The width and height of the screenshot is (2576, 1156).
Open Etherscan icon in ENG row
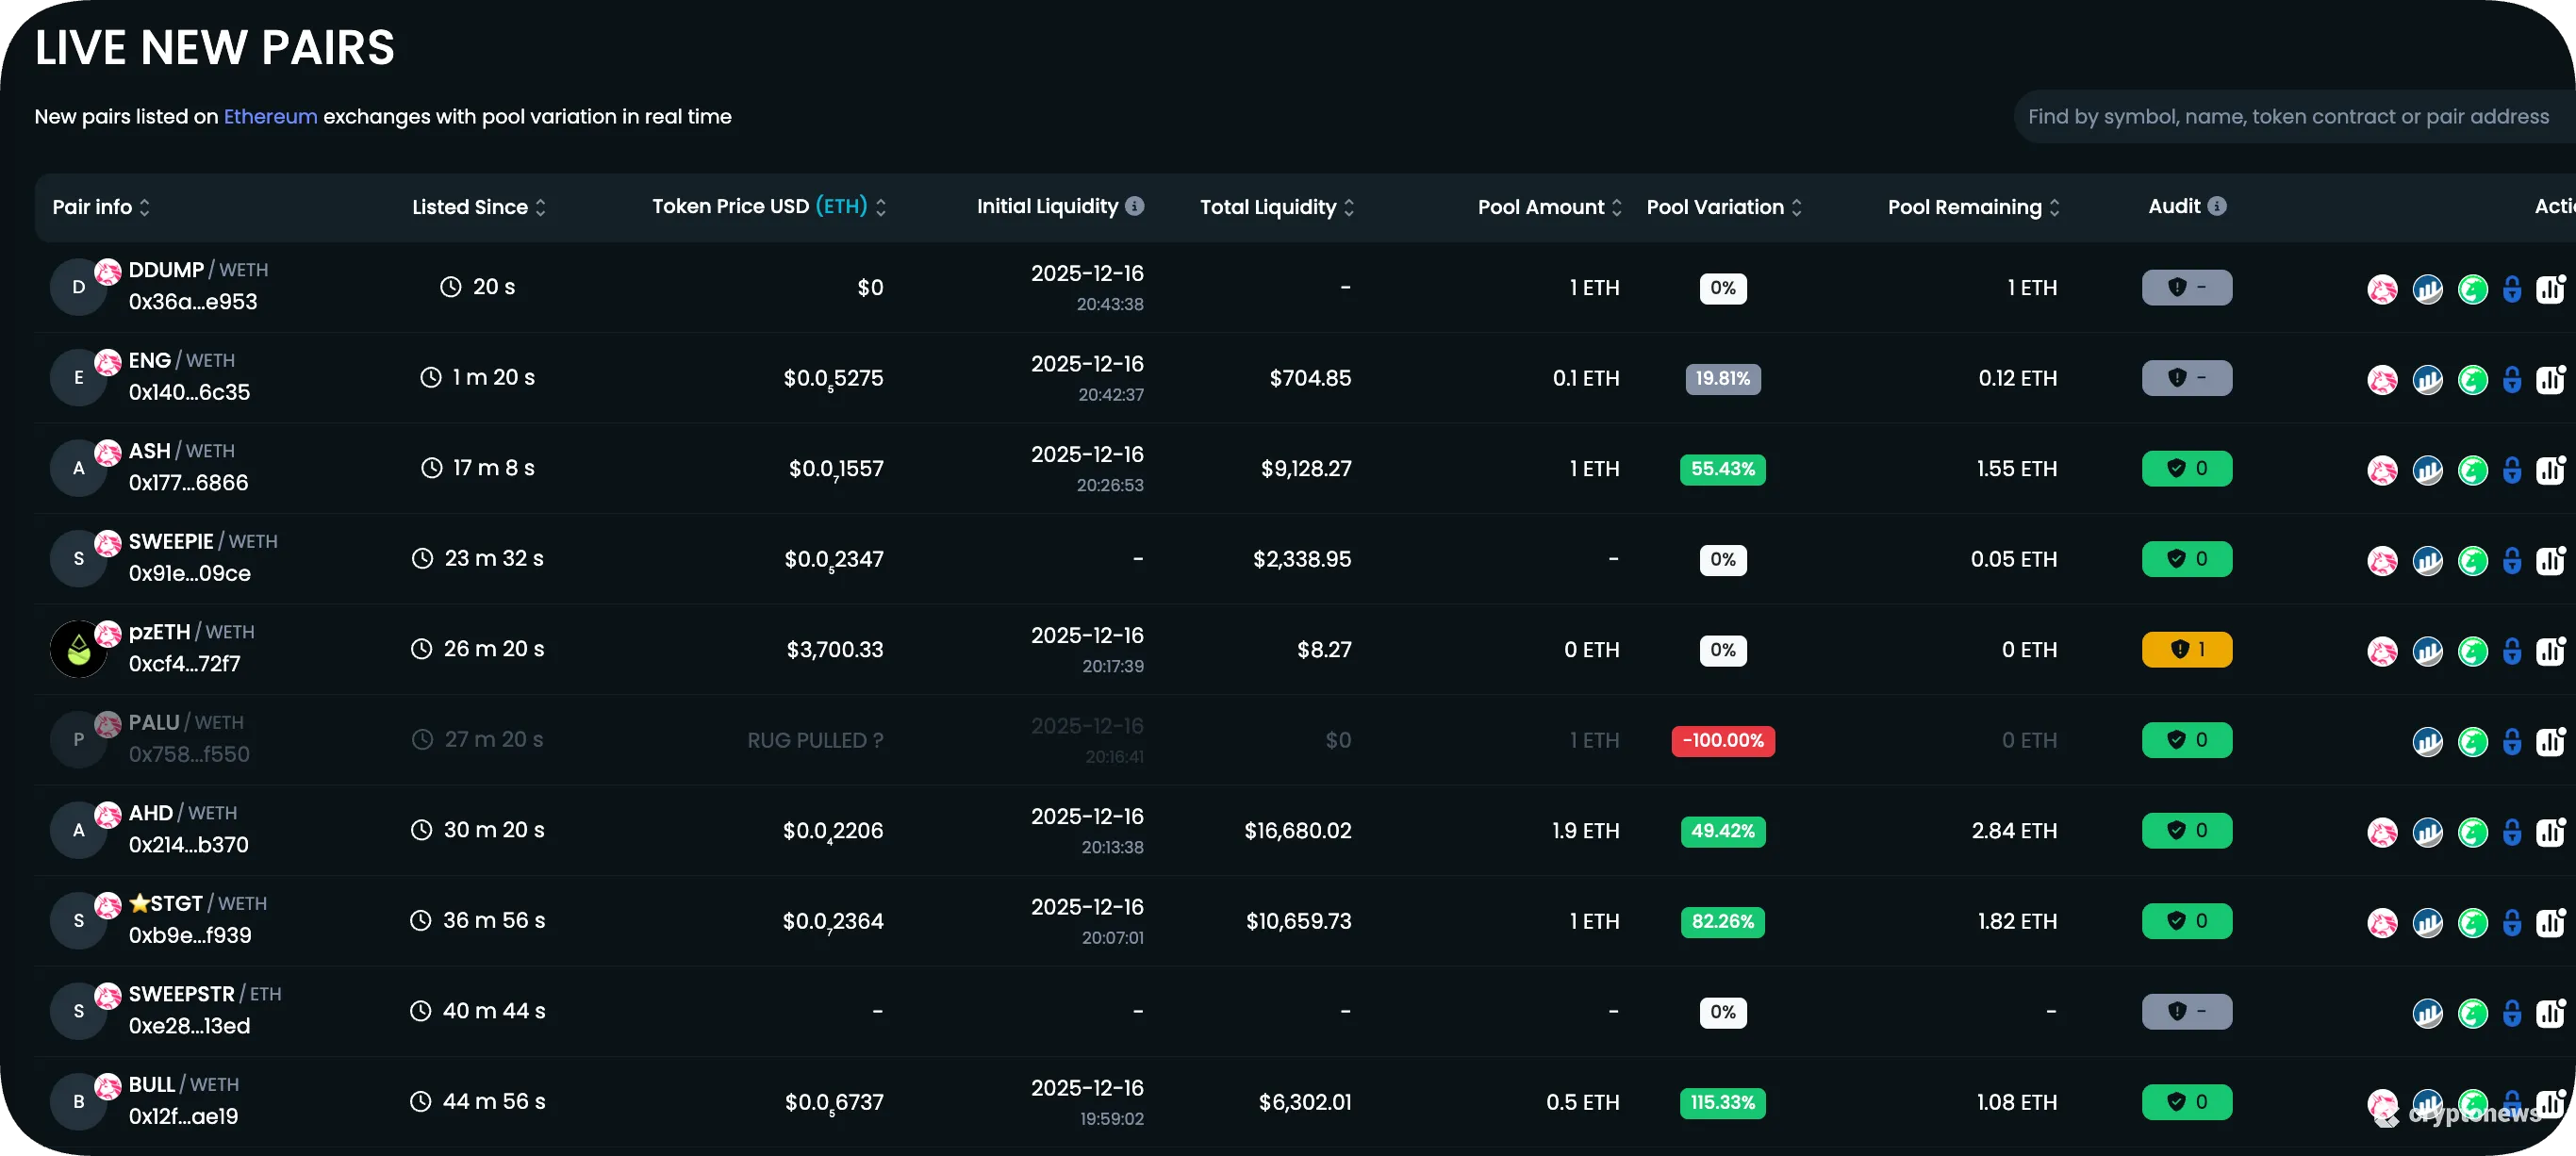coord(2427,380)
